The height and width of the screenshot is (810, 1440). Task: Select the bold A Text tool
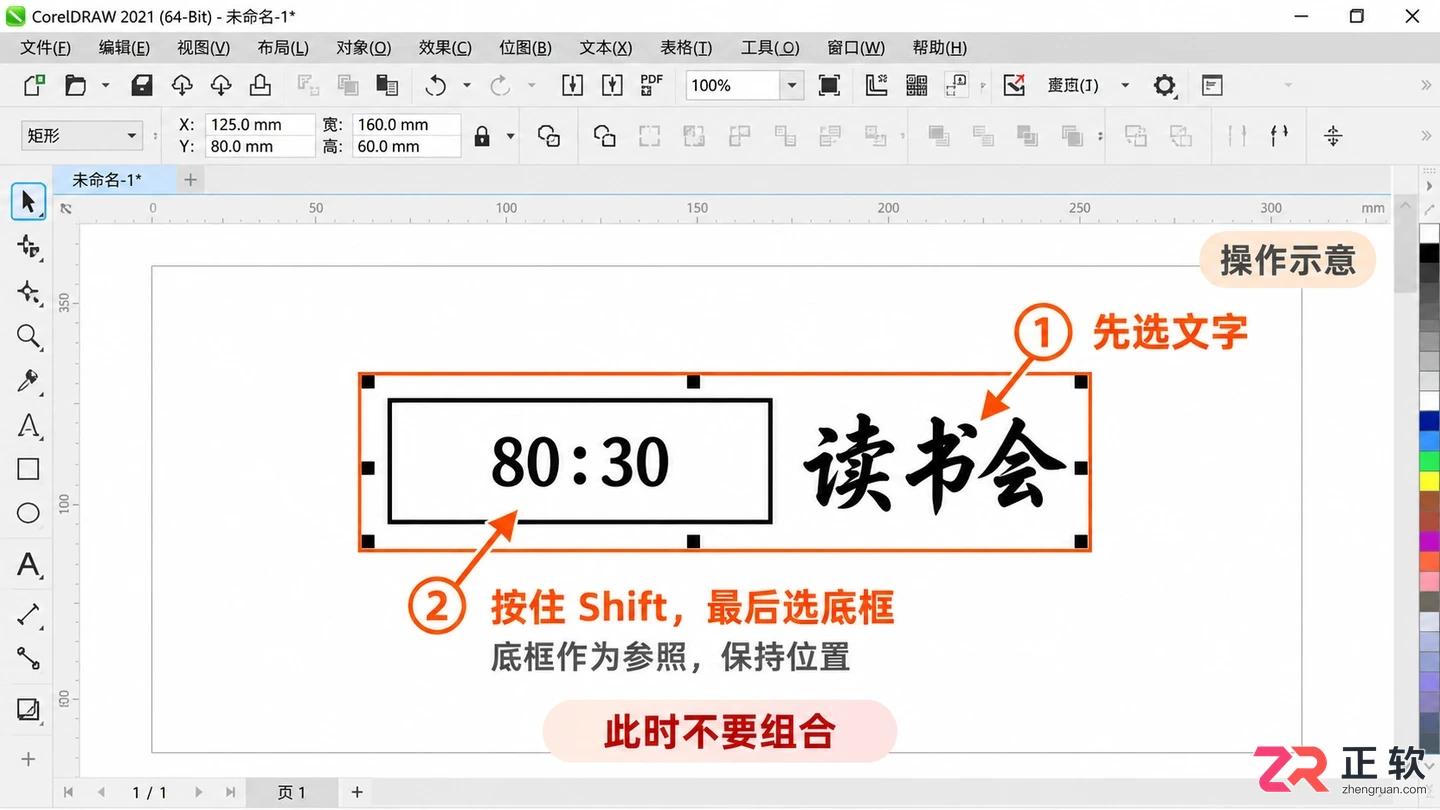tap(28, 565)
